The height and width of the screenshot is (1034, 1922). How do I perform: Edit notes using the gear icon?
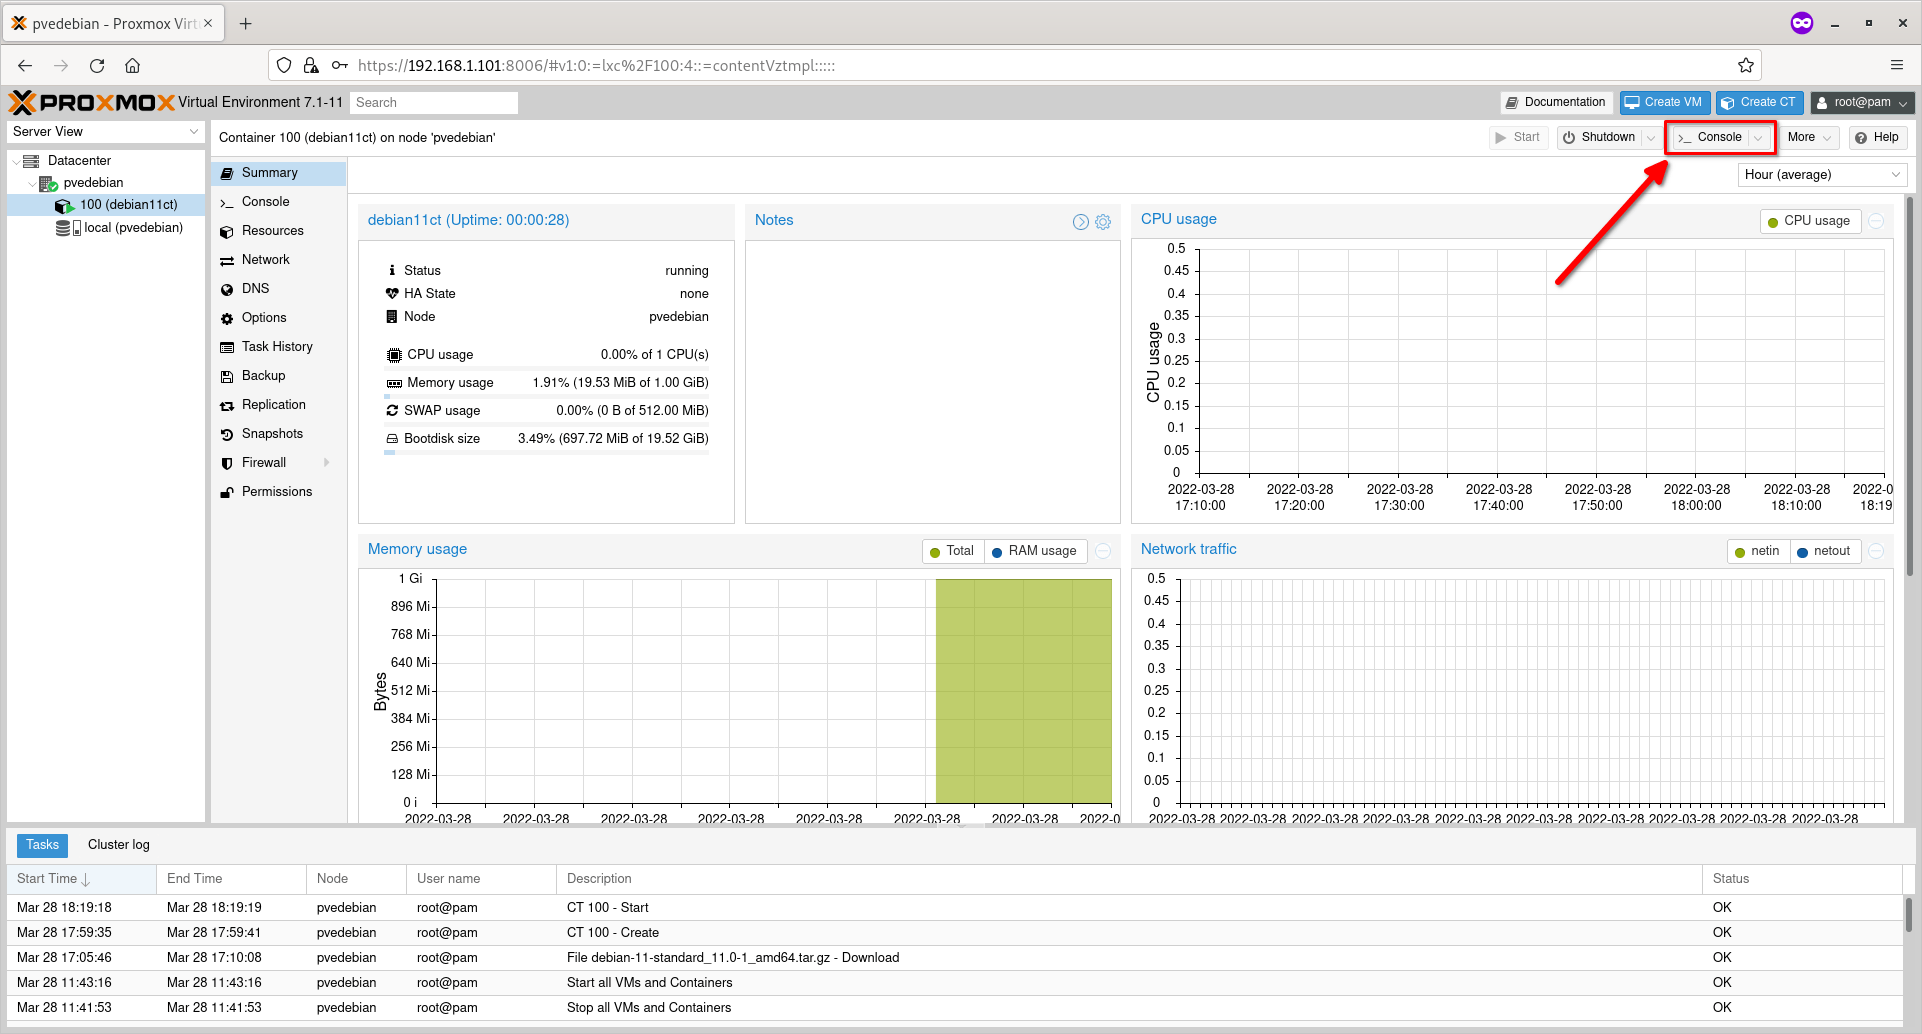(x=1103, y=222)
